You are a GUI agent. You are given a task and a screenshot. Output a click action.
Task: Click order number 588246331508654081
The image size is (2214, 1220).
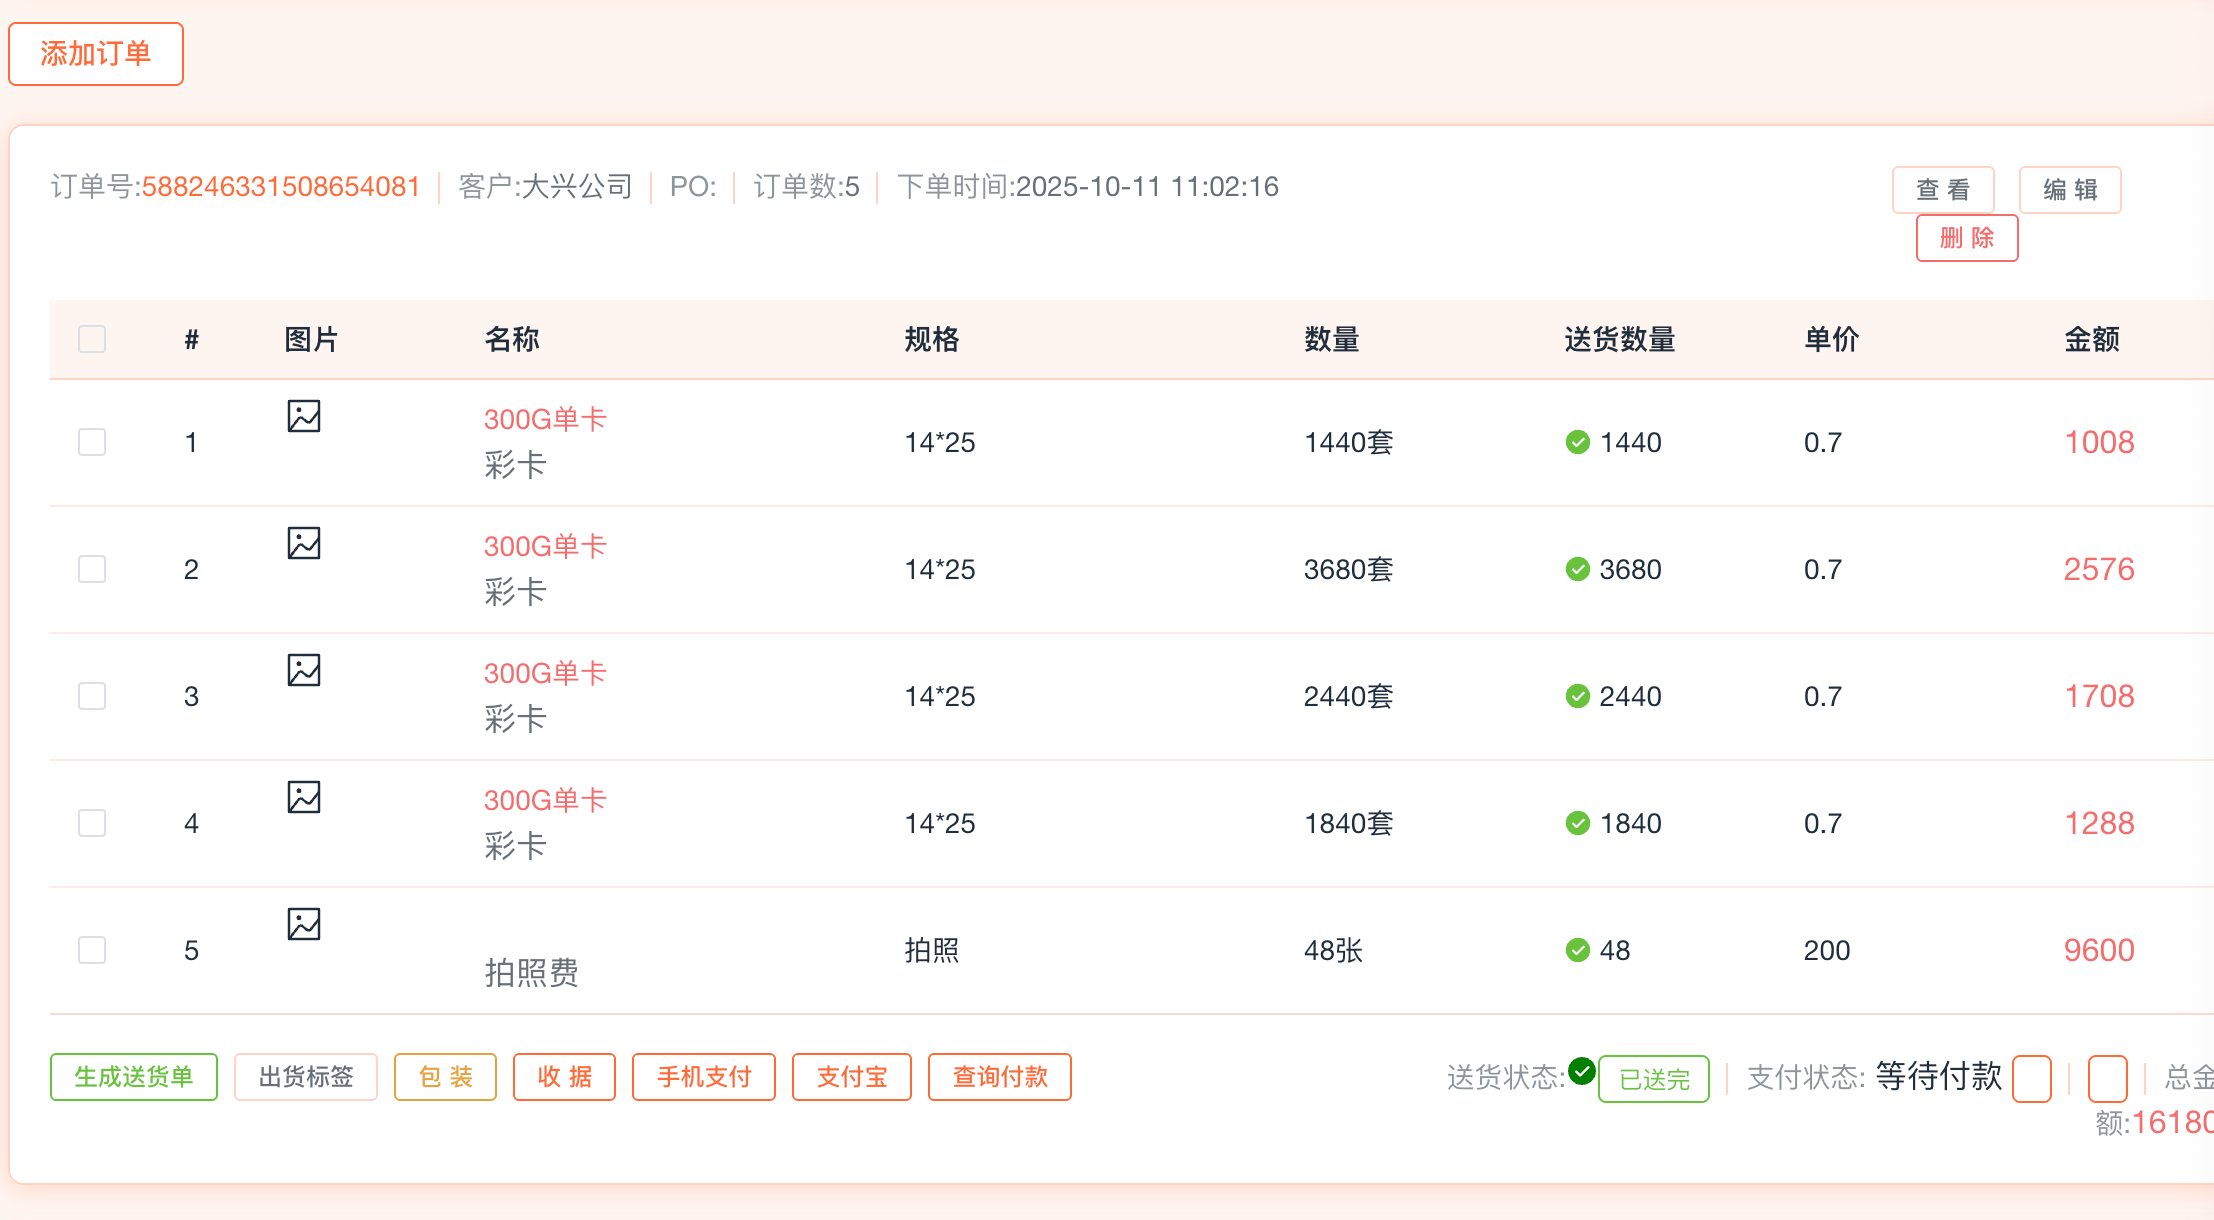click(x=281, y=187)
